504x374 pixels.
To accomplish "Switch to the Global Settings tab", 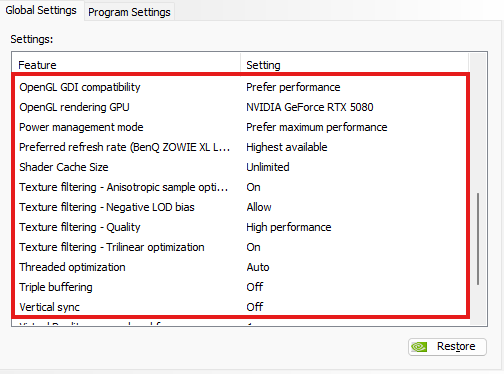I will pyautogui.click(x=41, y=10).
